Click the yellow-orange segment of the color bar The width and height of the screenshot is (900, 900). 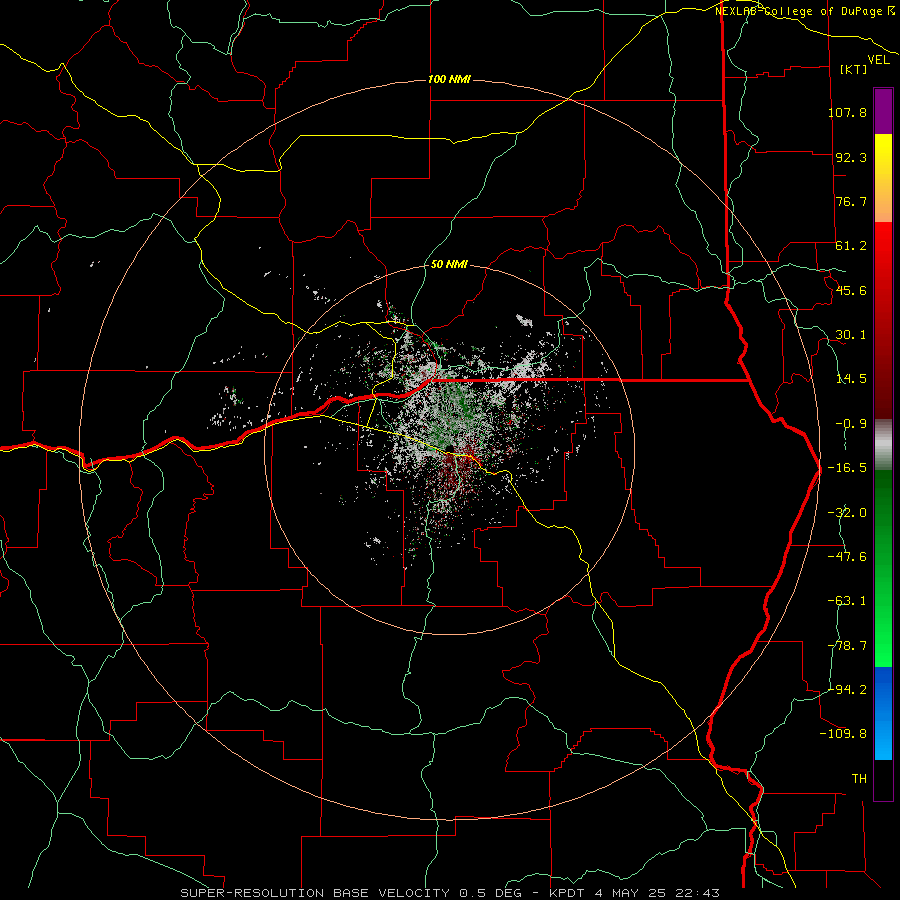(883, 178)
